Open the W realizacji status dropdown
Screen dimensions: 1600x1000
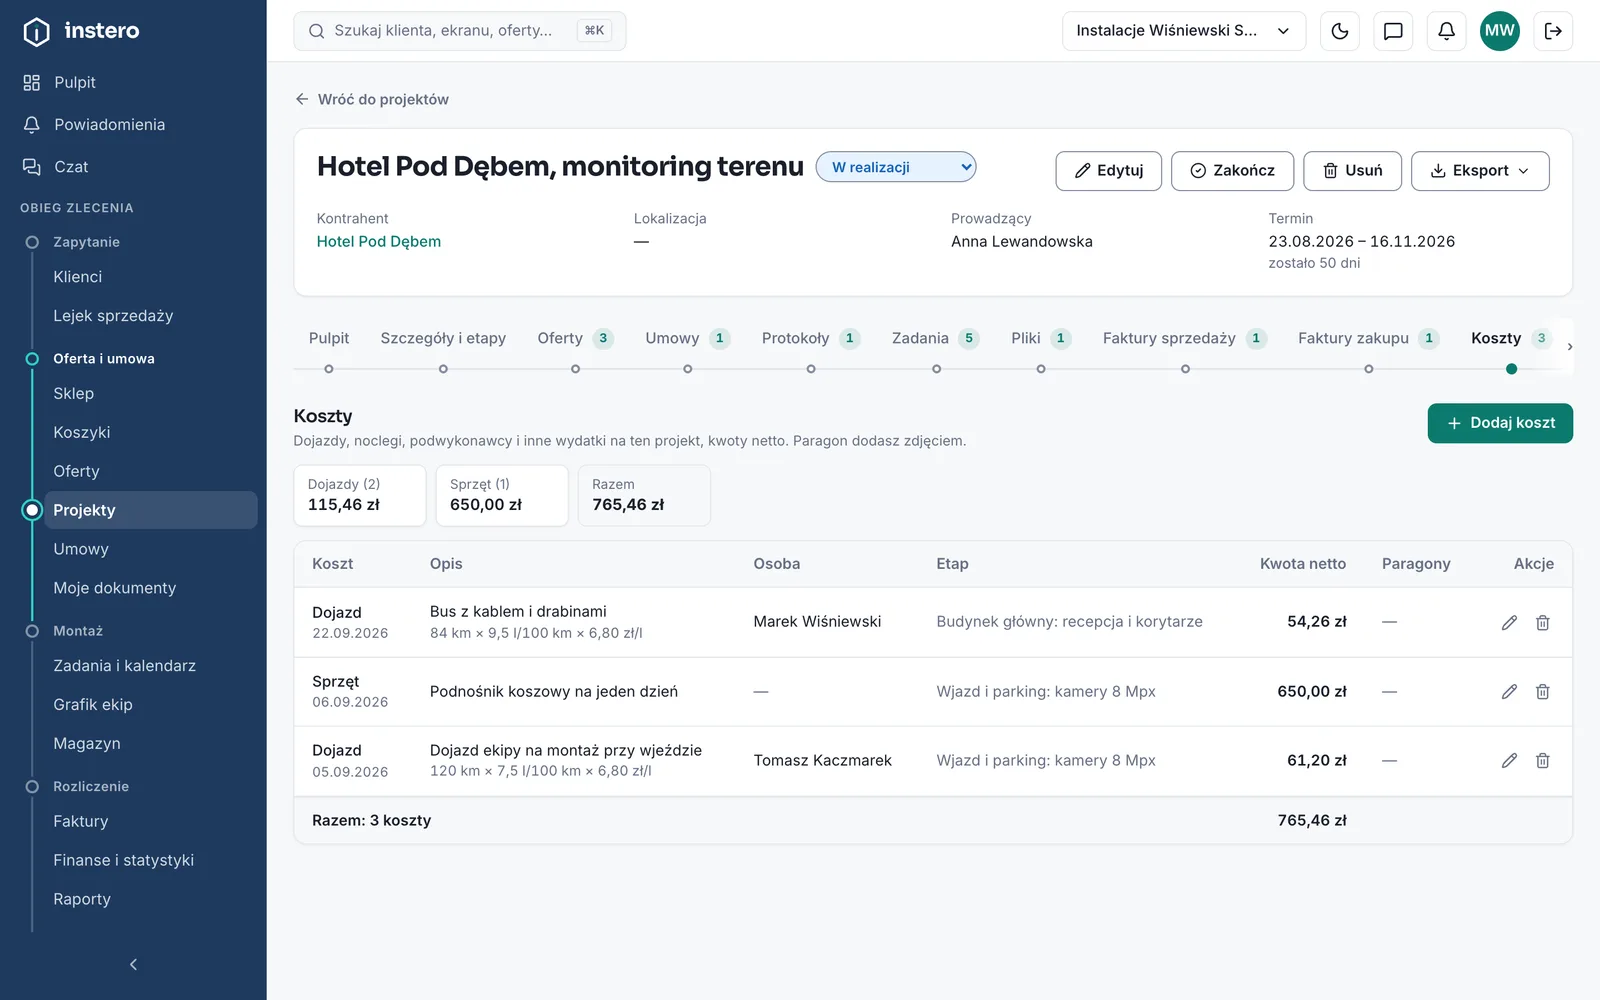click(x=896, y=167)
